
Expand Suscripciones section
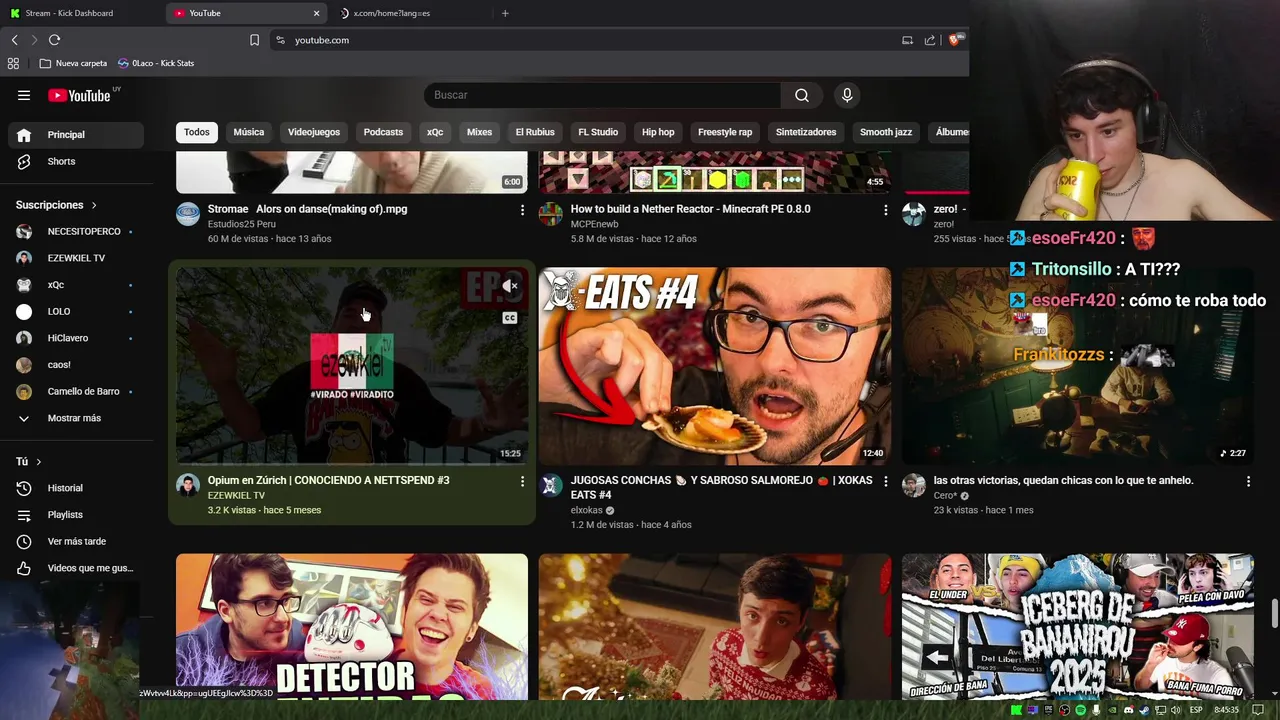click(57, 205)
